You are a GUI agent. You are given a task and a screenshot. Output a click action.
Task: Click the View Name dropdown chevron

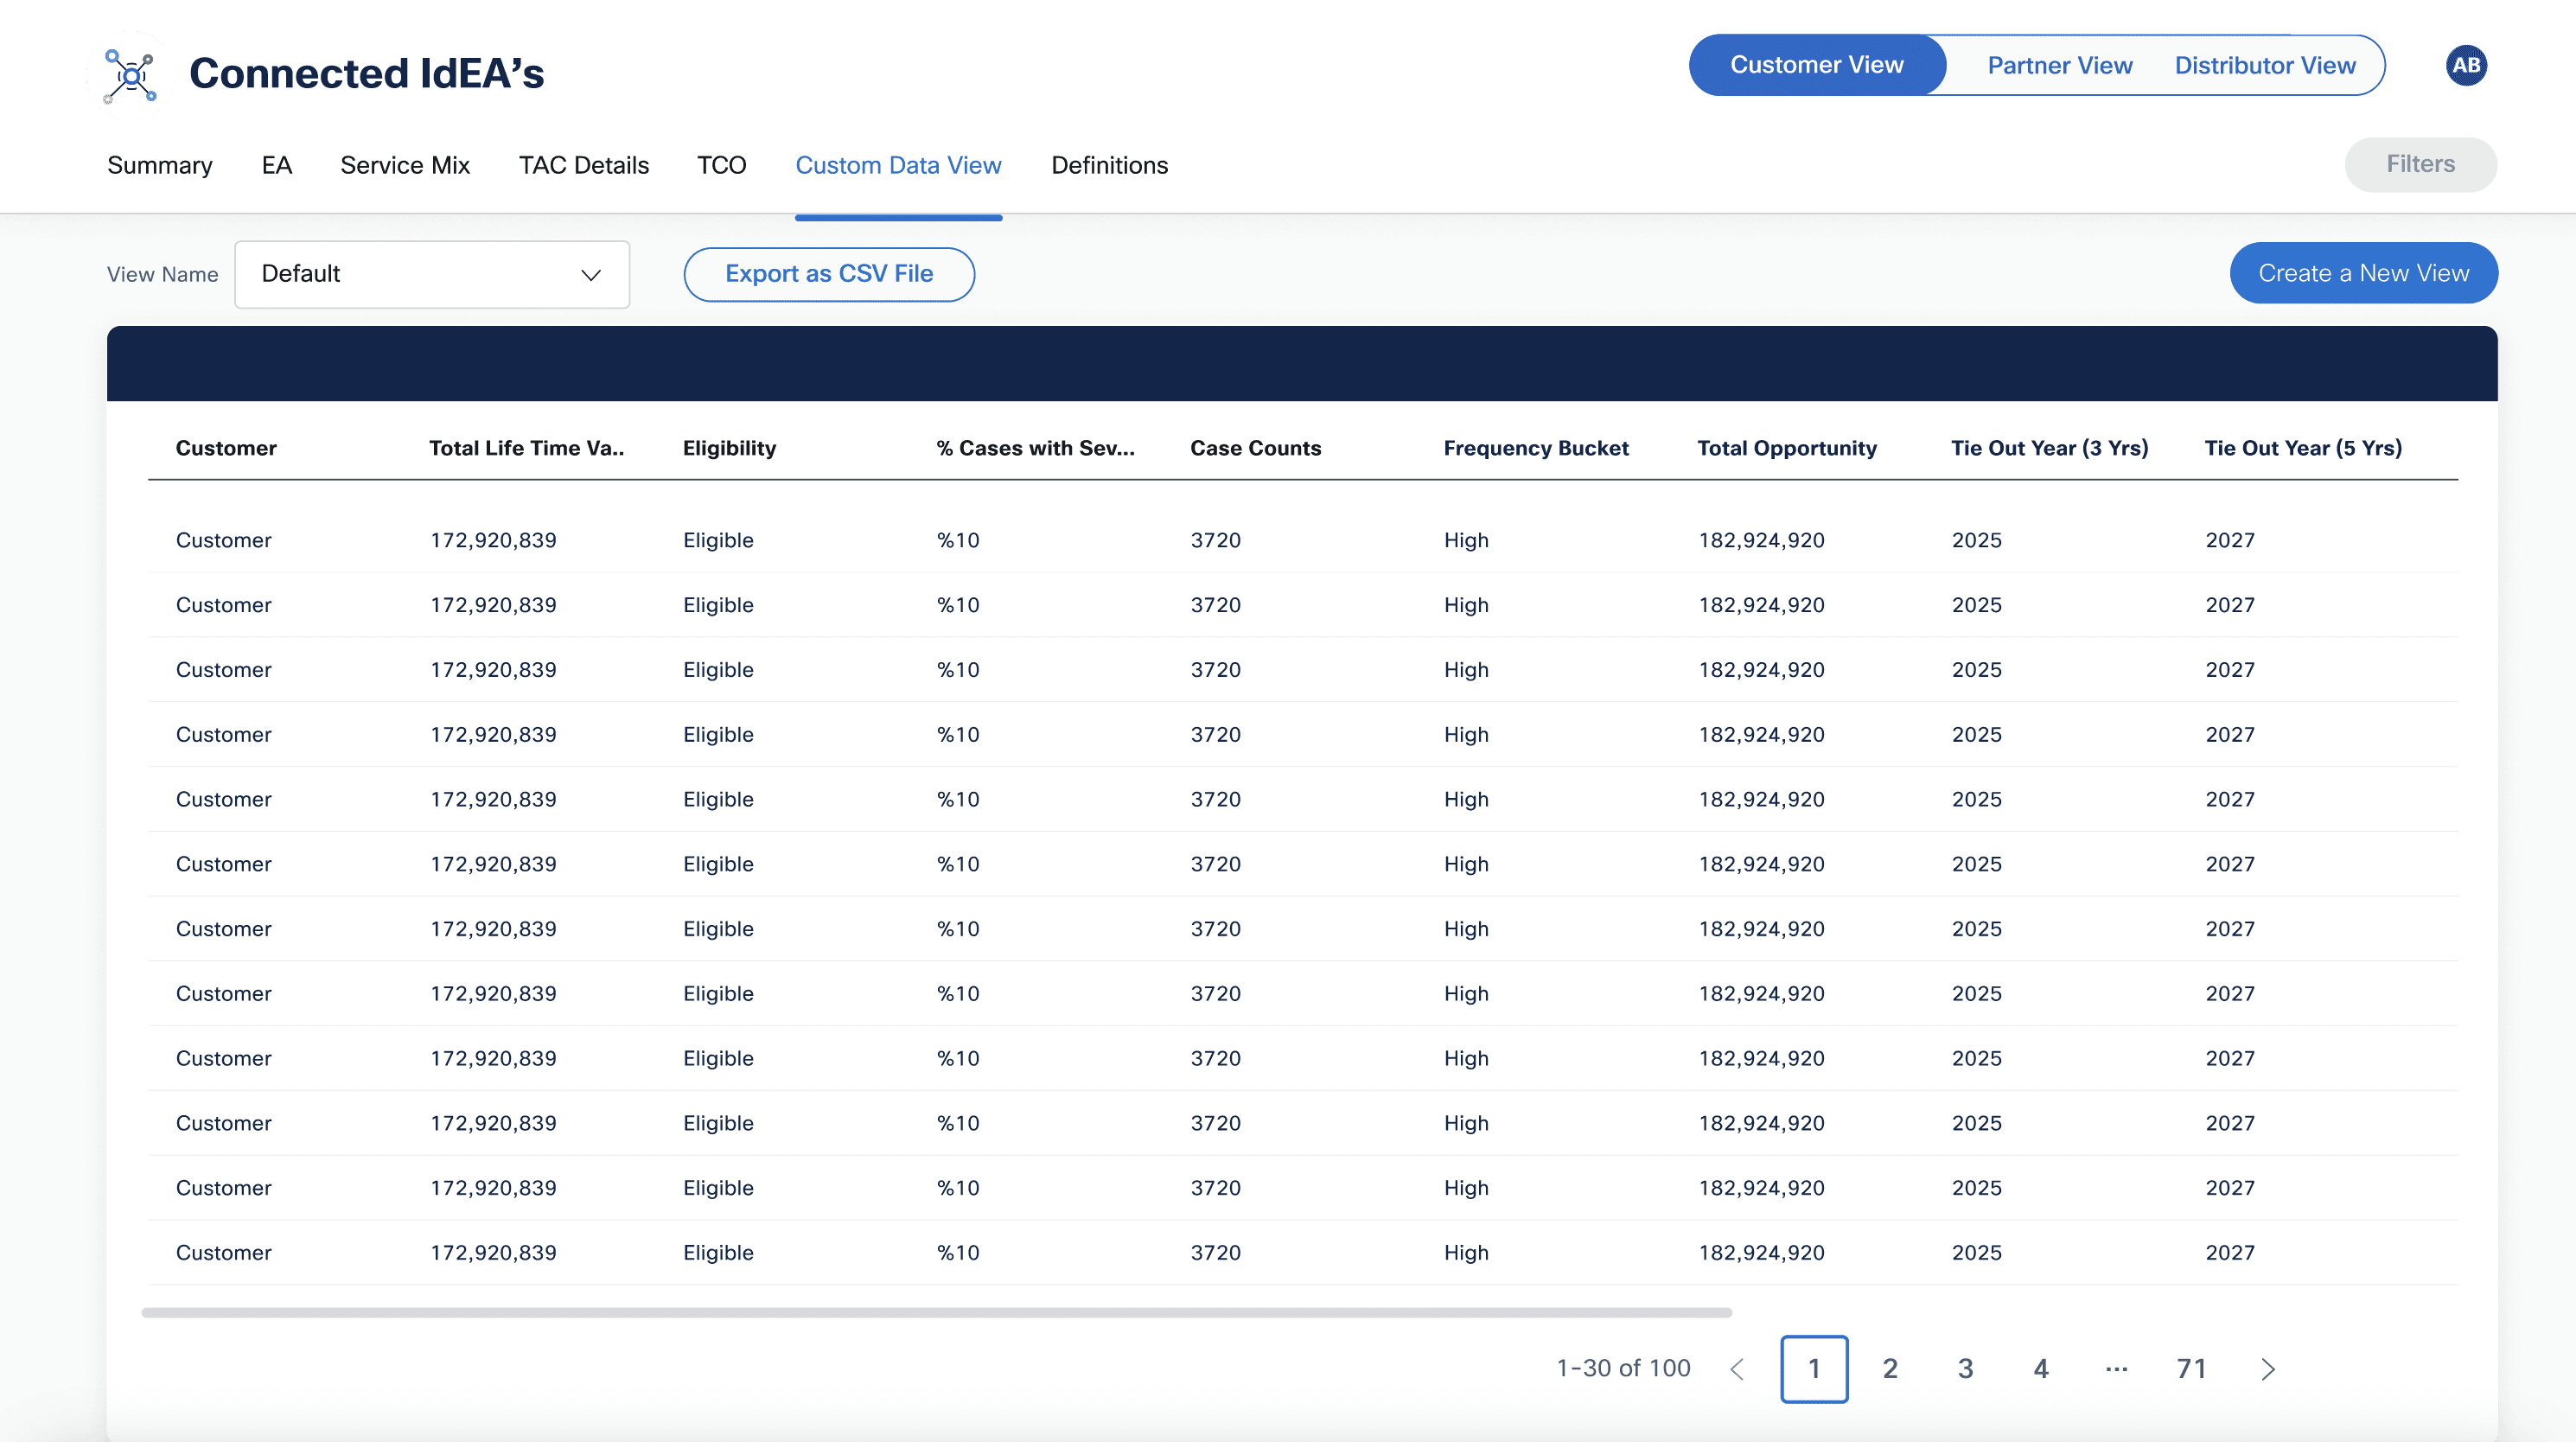591,275
